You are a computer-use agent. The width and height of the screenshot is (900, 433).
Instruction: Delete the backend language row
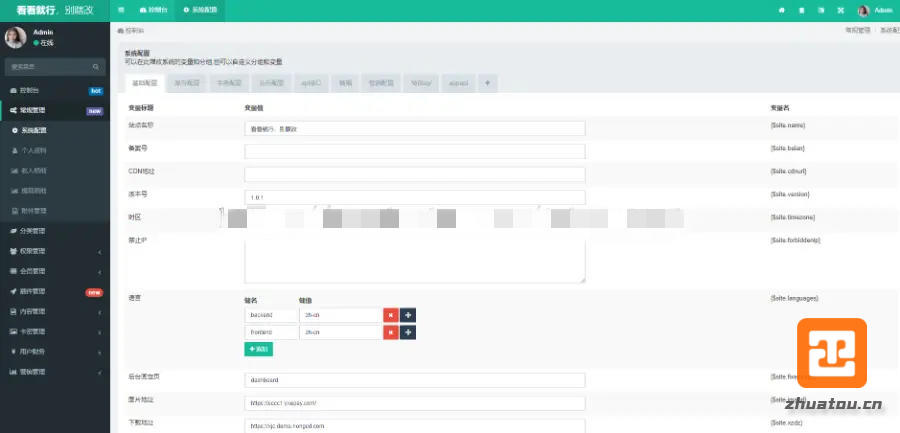390,315
